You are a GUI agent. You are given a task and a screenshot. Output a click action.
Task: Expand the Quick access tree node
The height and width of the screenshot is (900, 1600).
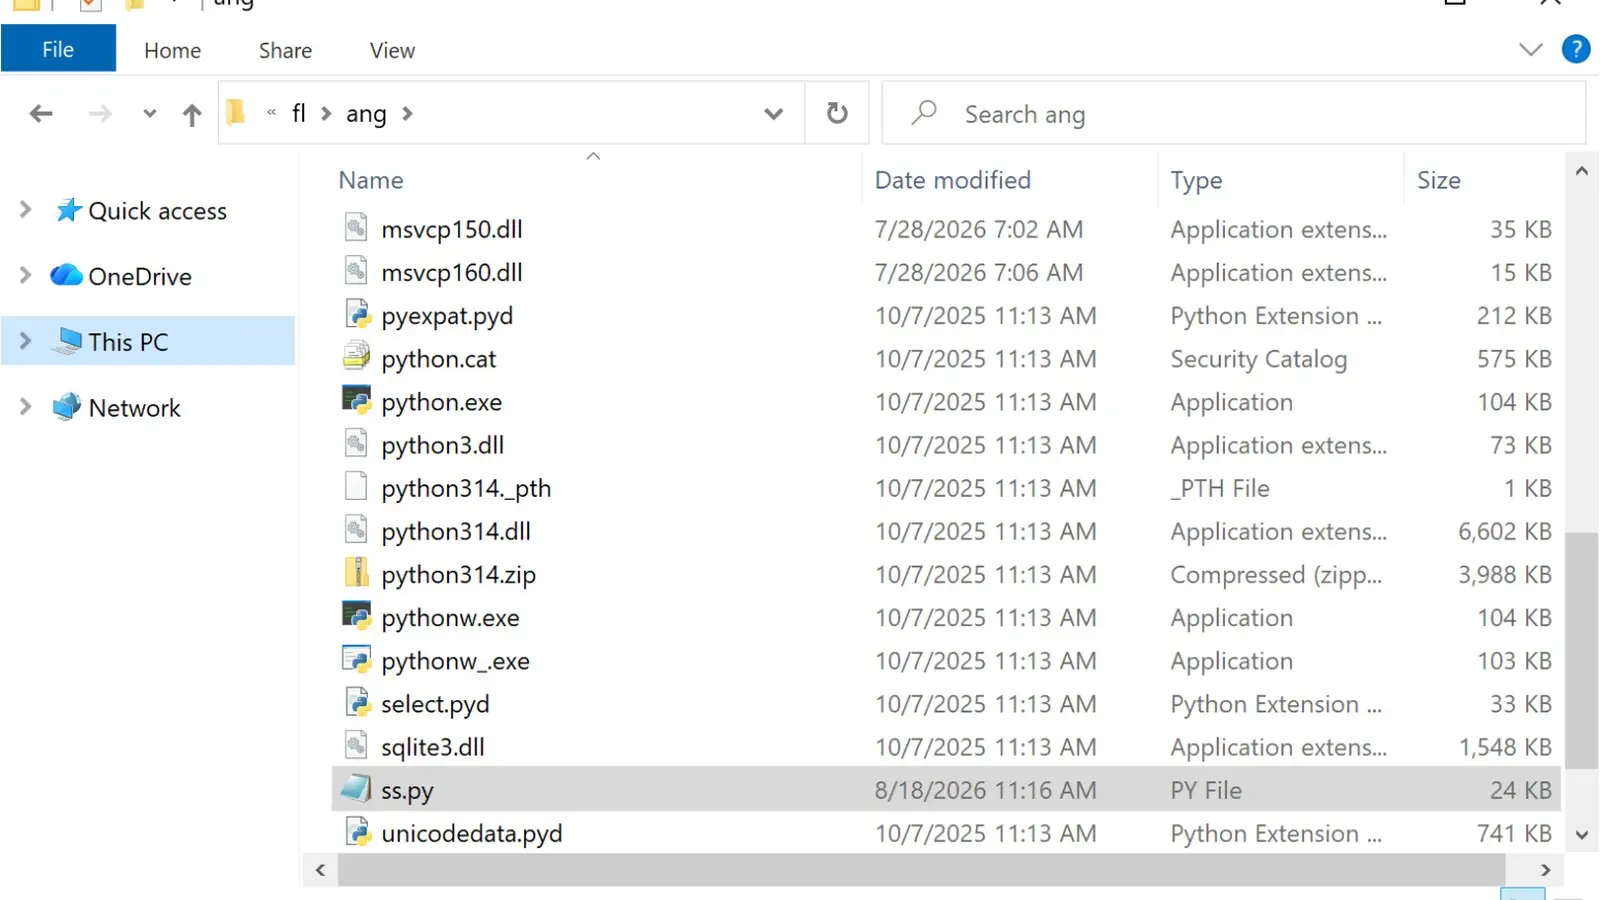point(25,210)
